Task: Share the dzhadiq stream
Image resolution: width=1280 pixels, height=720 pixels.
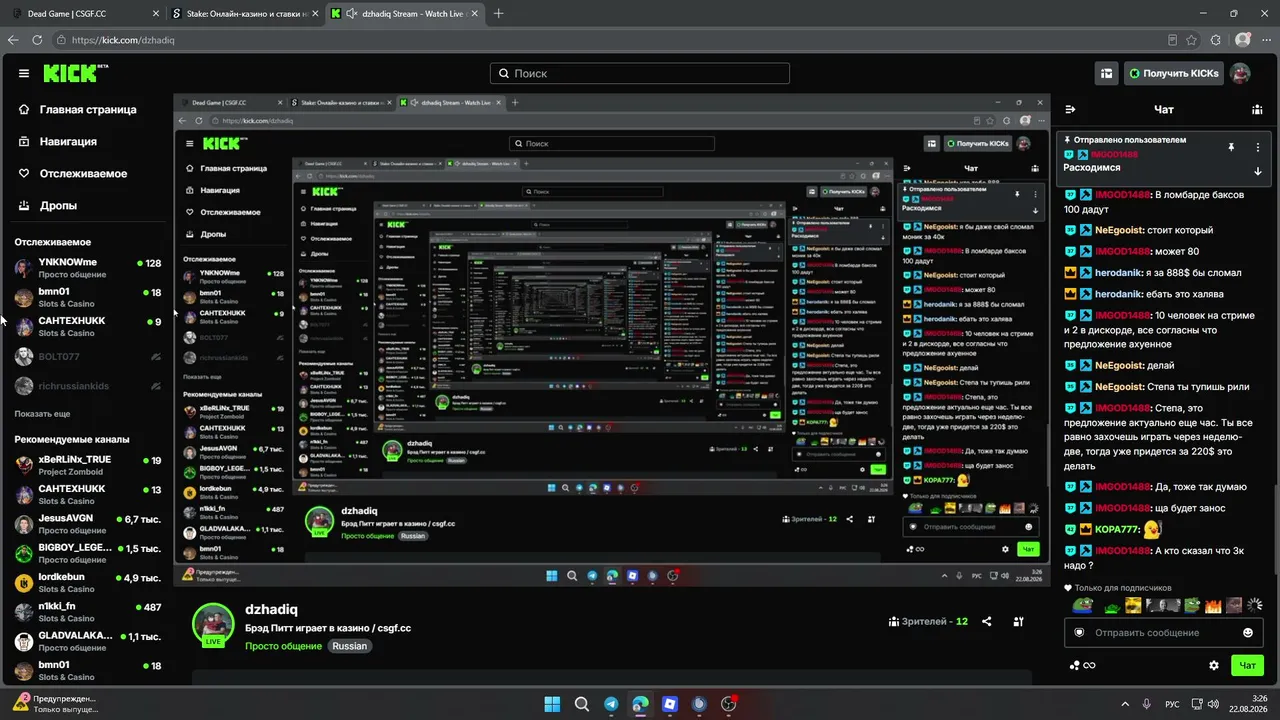Action: click(x=987, y=621)
